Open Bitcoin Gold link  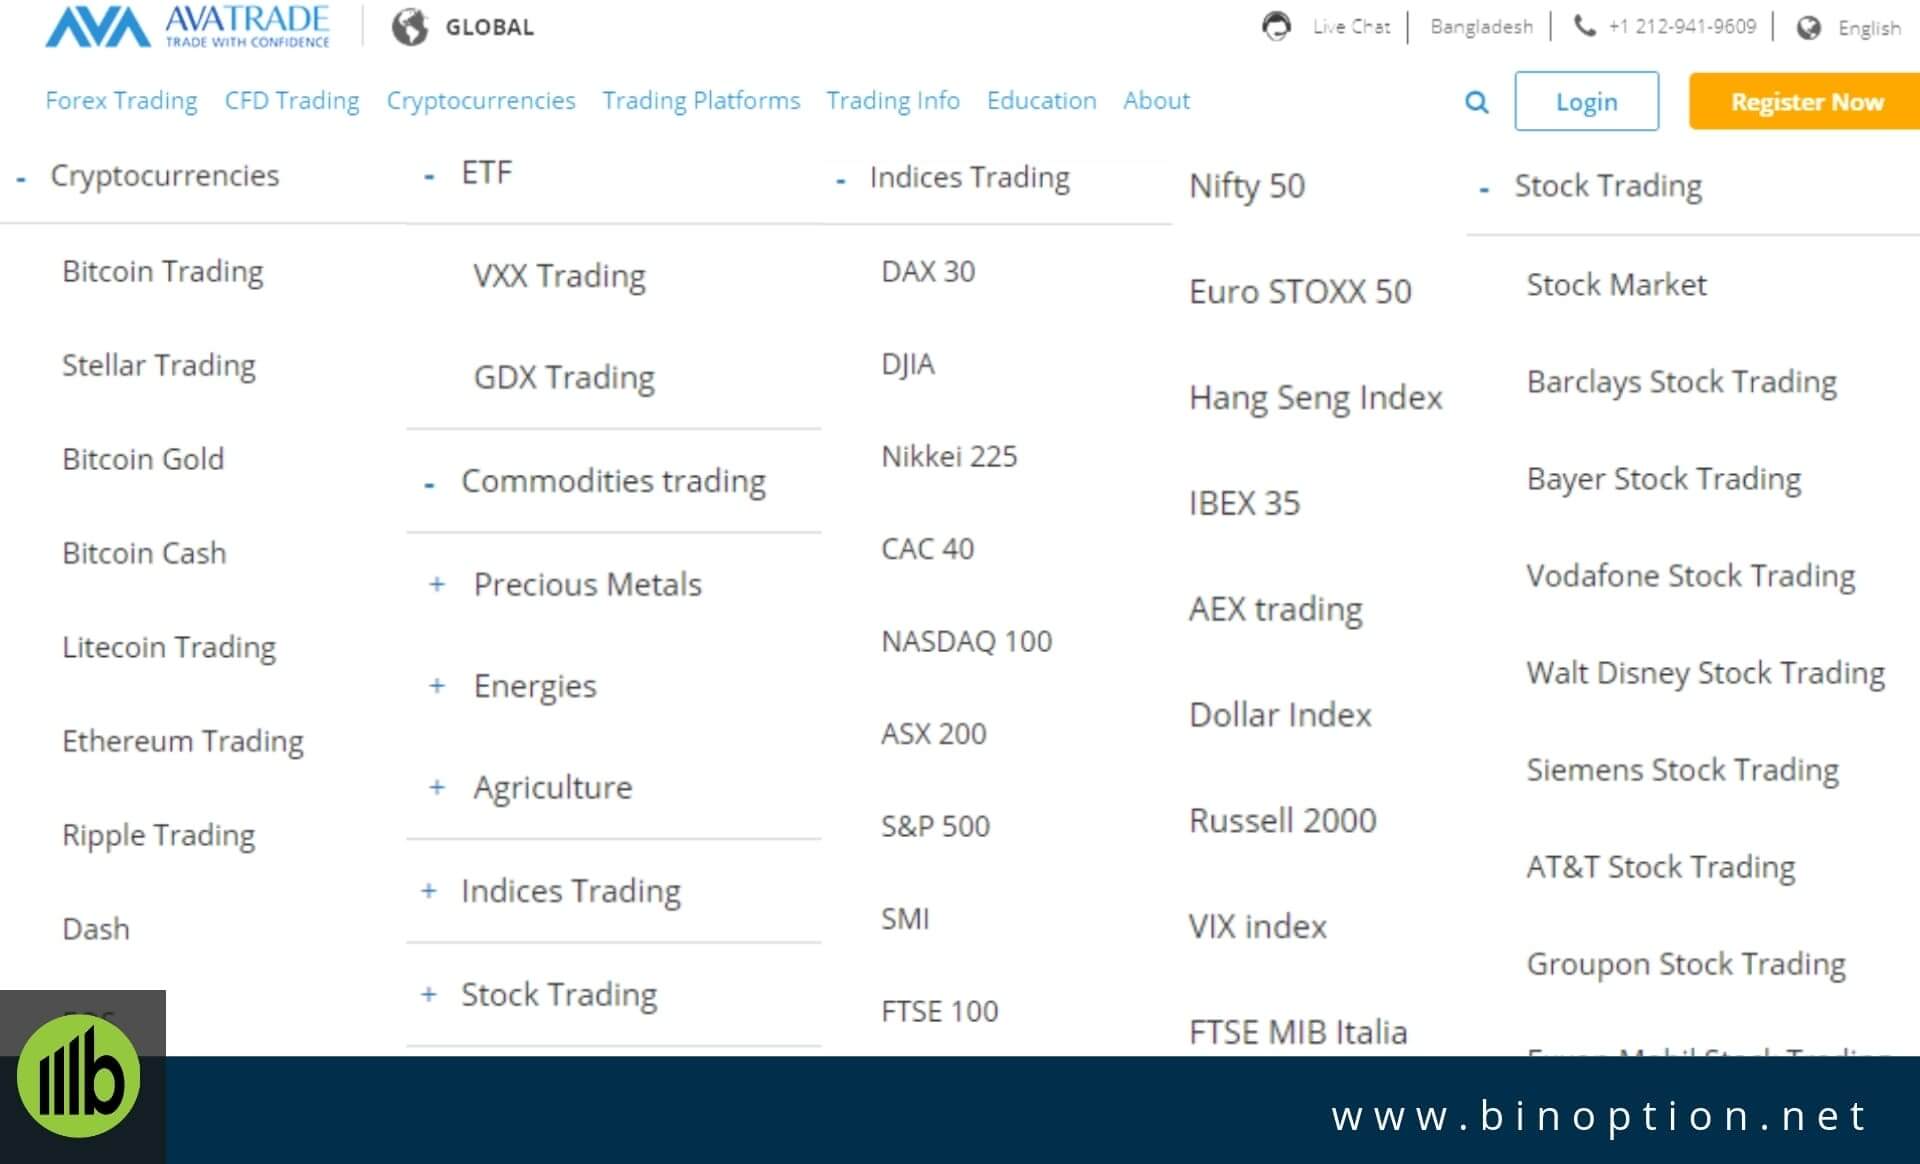pyautogui.click(x=143, y=459)
